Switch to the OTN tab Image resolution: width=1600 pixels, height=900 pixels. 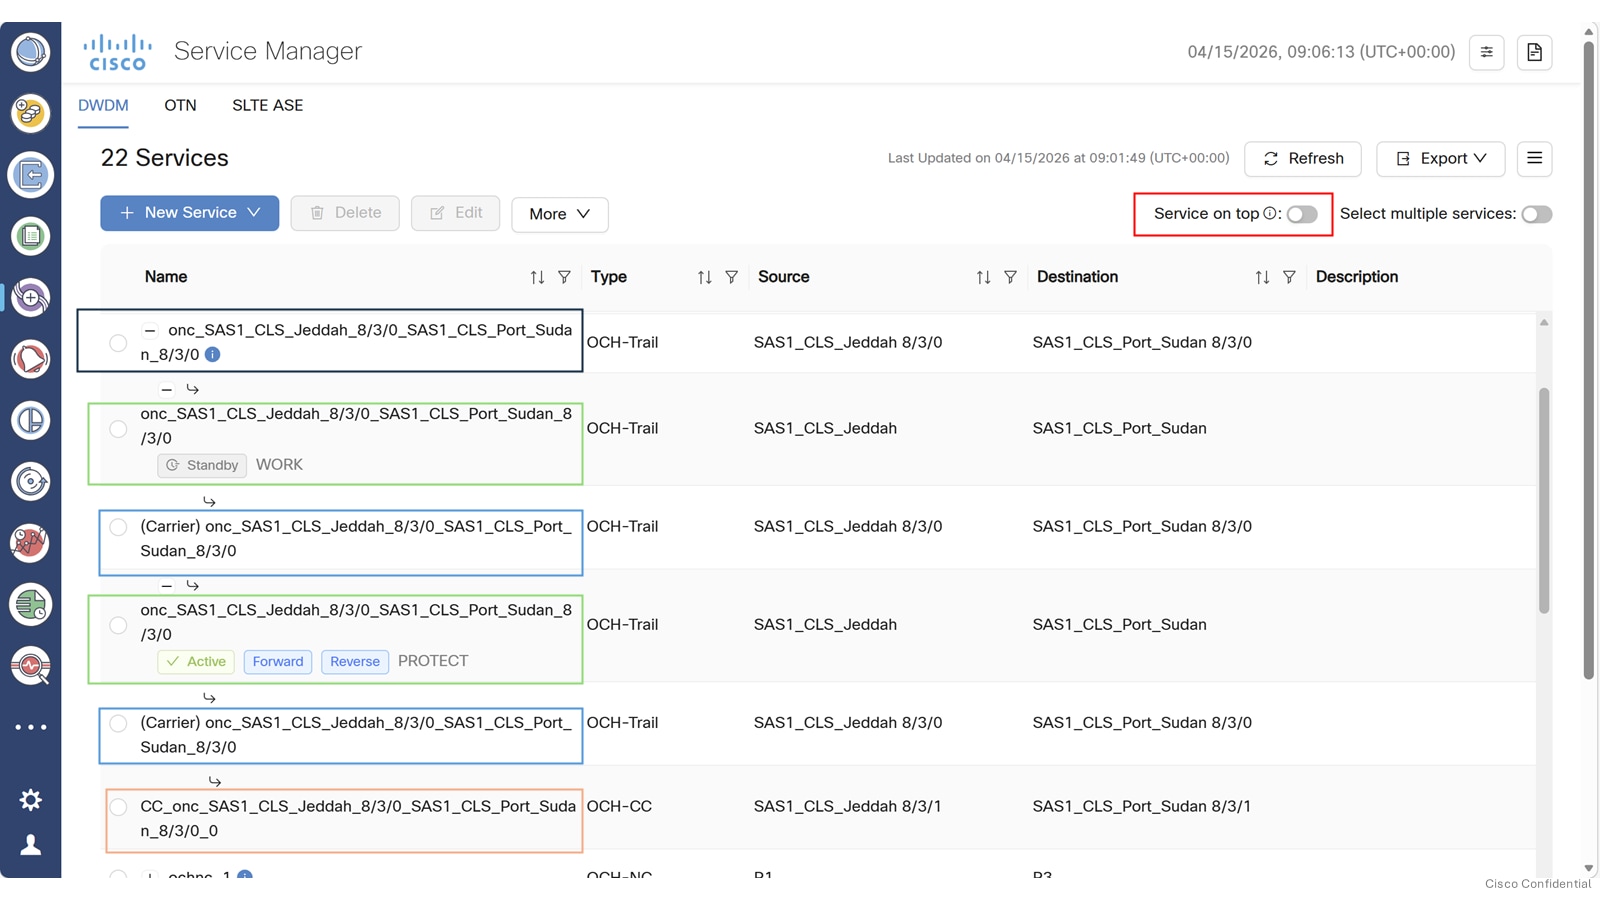click(x=180, y=105)
